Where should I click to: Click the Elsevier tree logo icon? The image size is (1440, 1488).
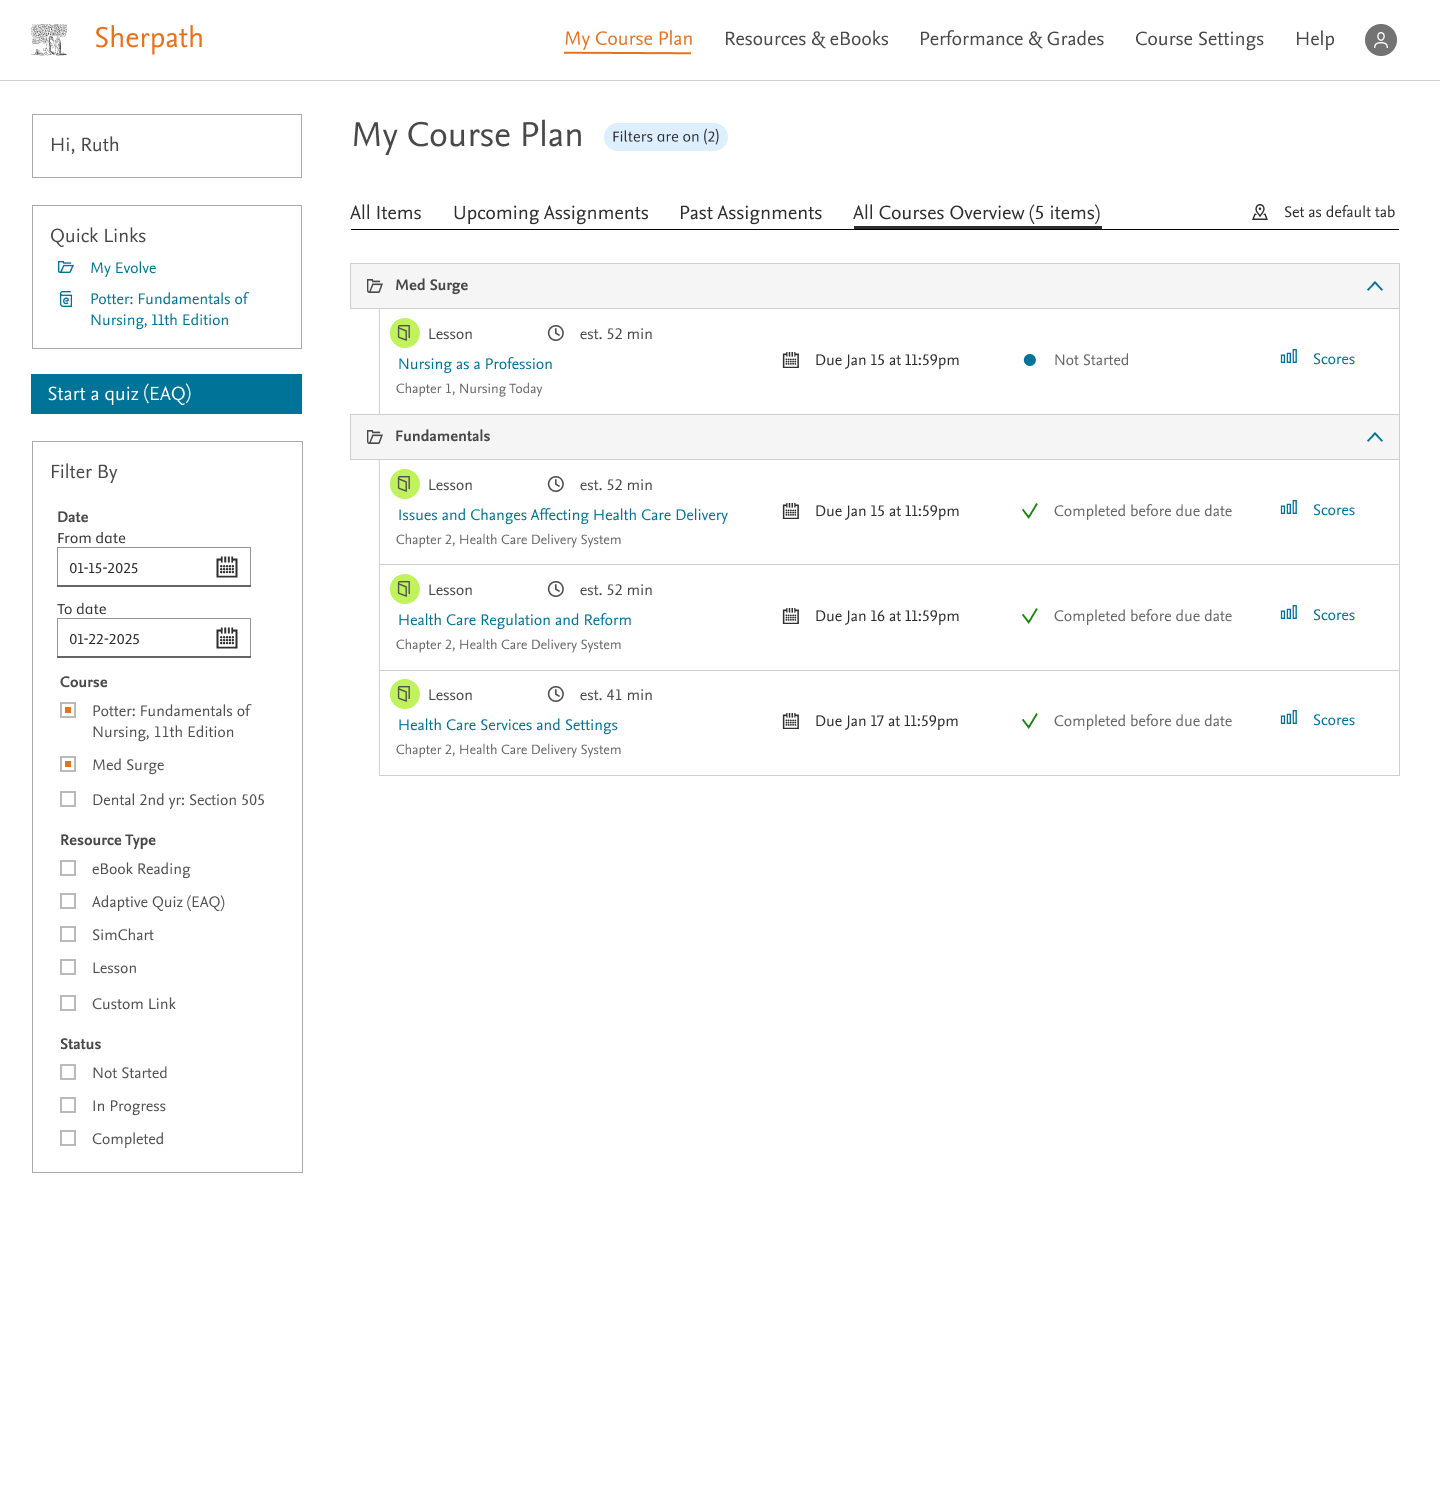click(49, 39)
